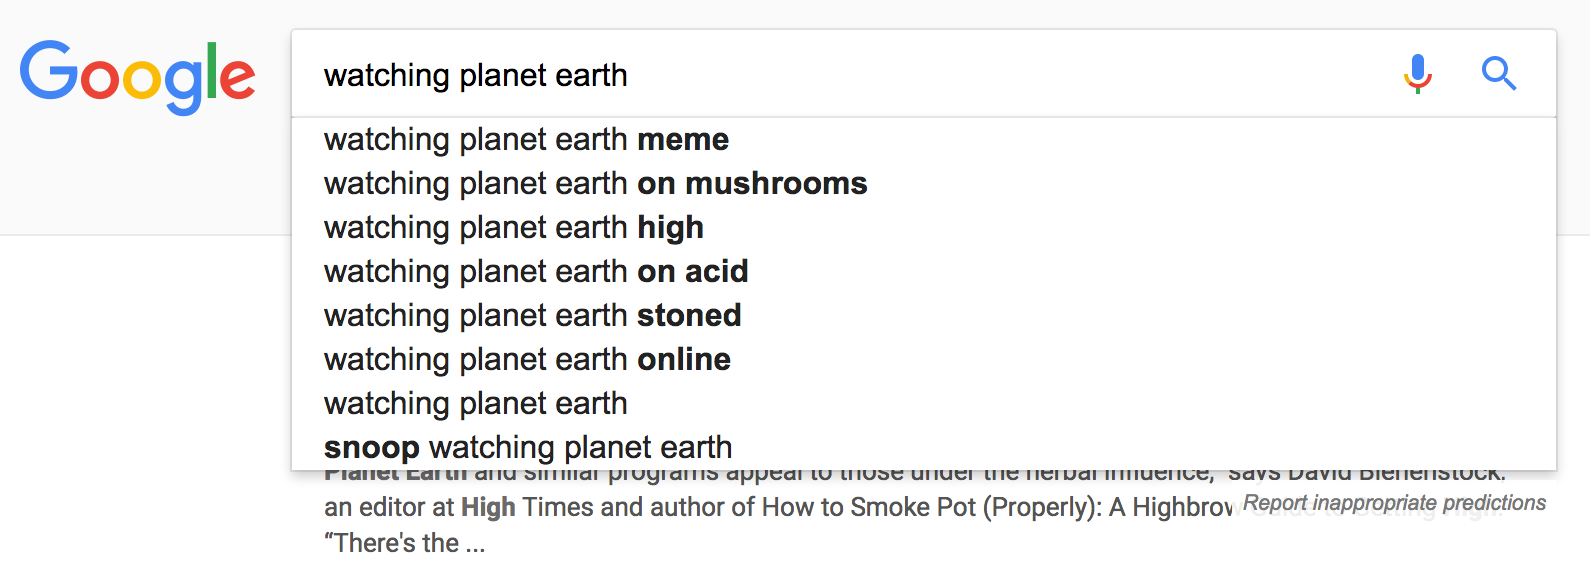Pick the 'watching planet earth high' suggestion

[923, 228]
